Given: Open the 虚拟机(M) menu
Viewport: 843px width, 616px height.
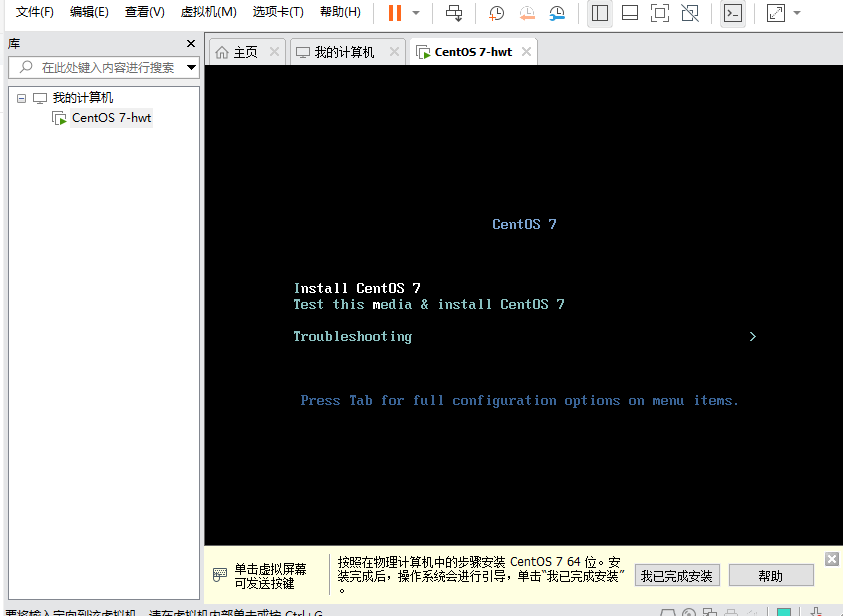Looking at the screenshot, I should [x=209, y=12].
